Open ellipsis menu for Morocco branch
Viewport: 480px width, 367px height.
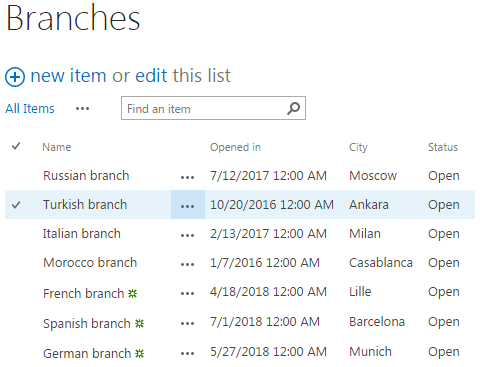(187, 265)
